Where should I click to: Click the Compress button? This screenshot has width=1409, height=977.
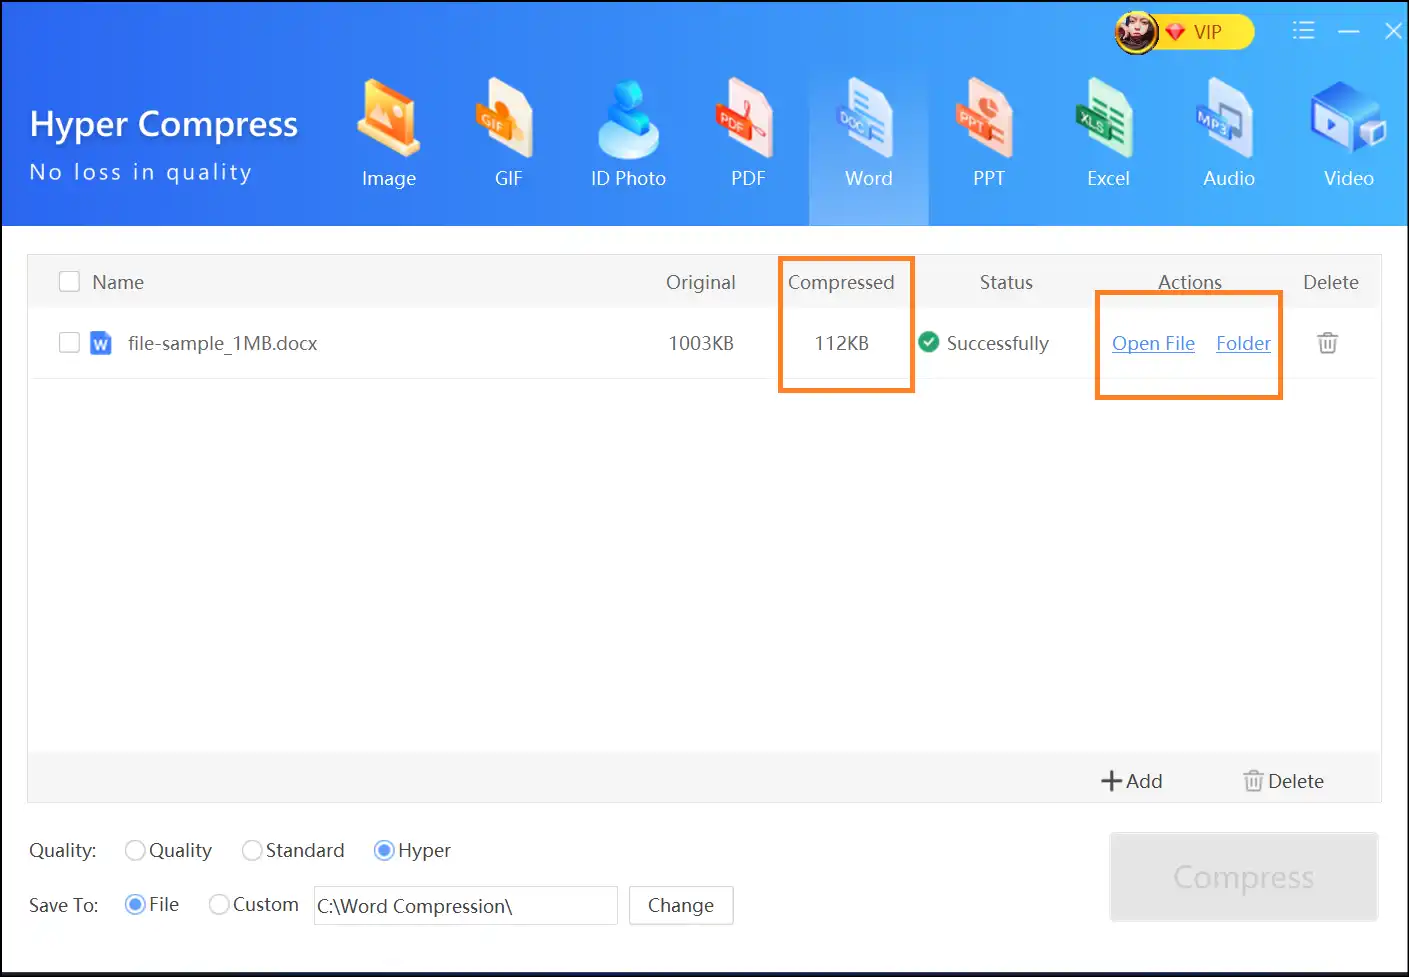coord(1243,877)
